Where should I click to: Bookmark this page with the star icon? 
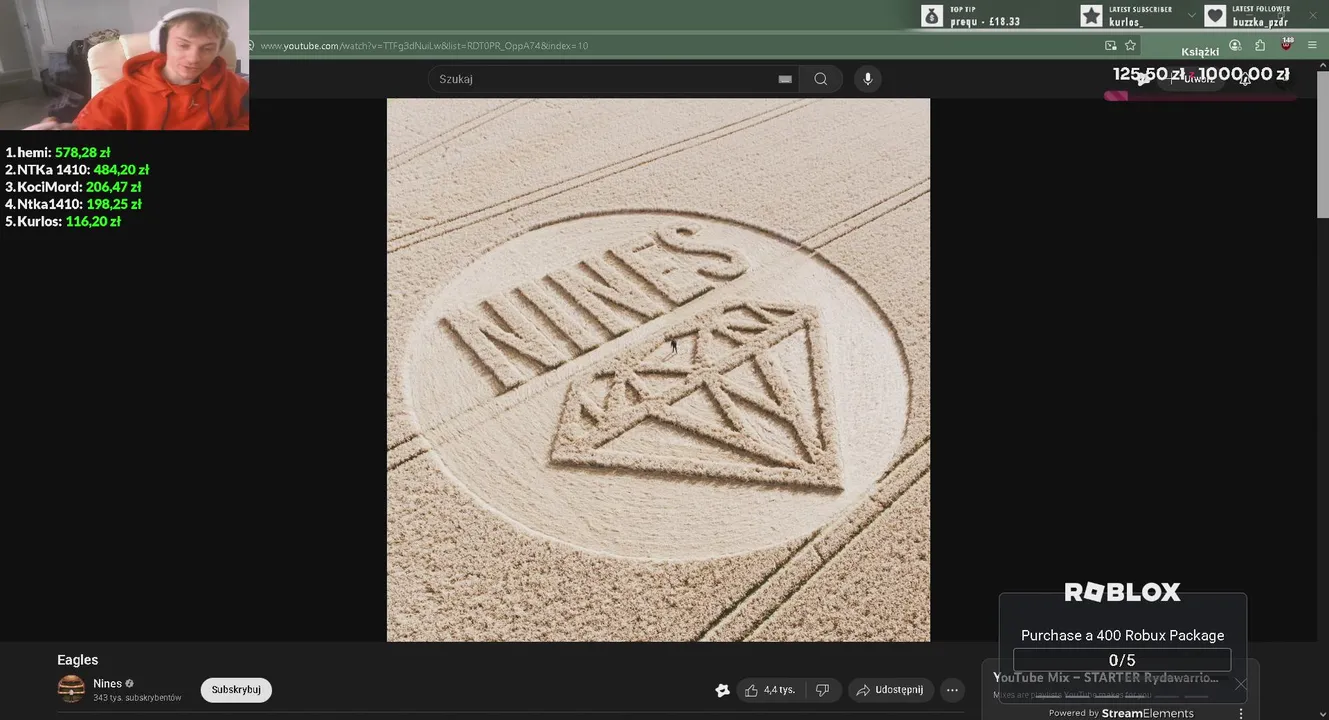click(1130, 45)
